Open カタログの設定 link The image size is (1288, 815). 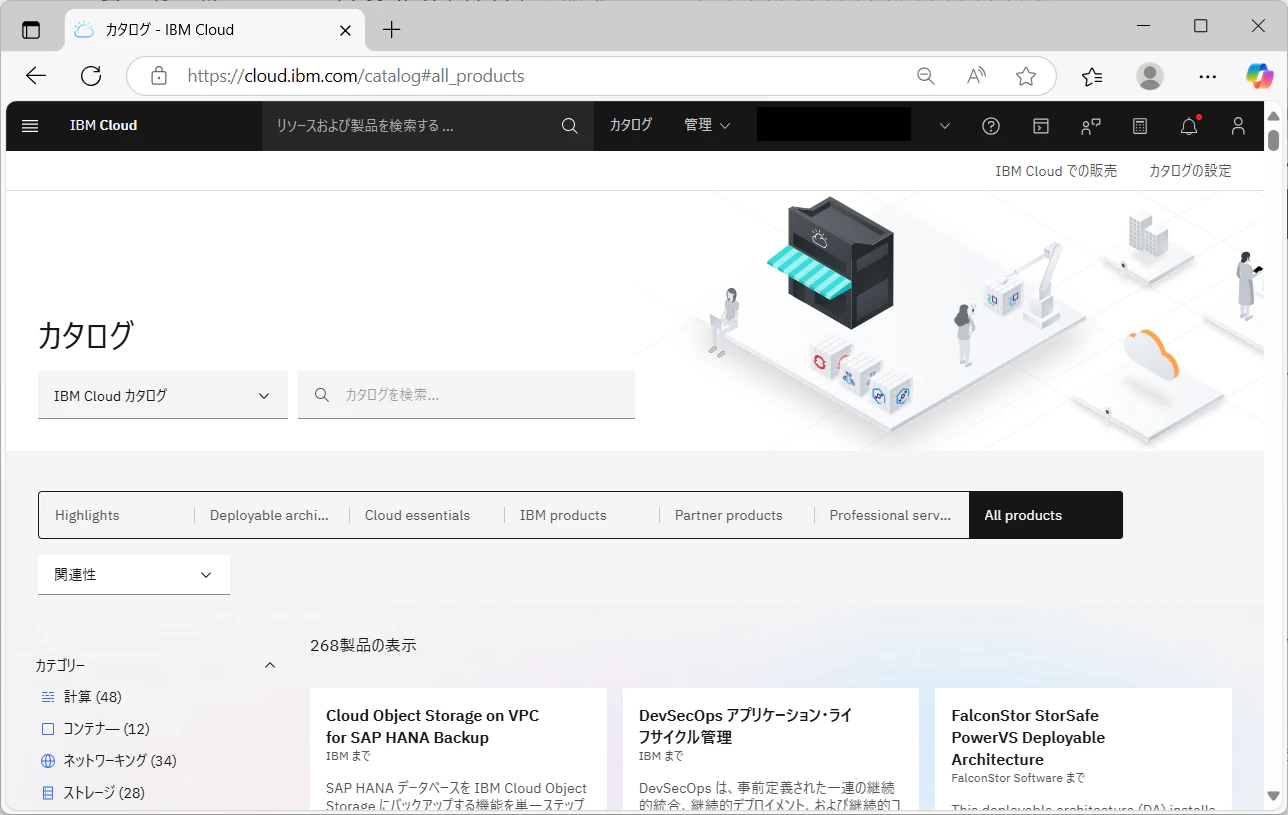[x=1190, y=171]
